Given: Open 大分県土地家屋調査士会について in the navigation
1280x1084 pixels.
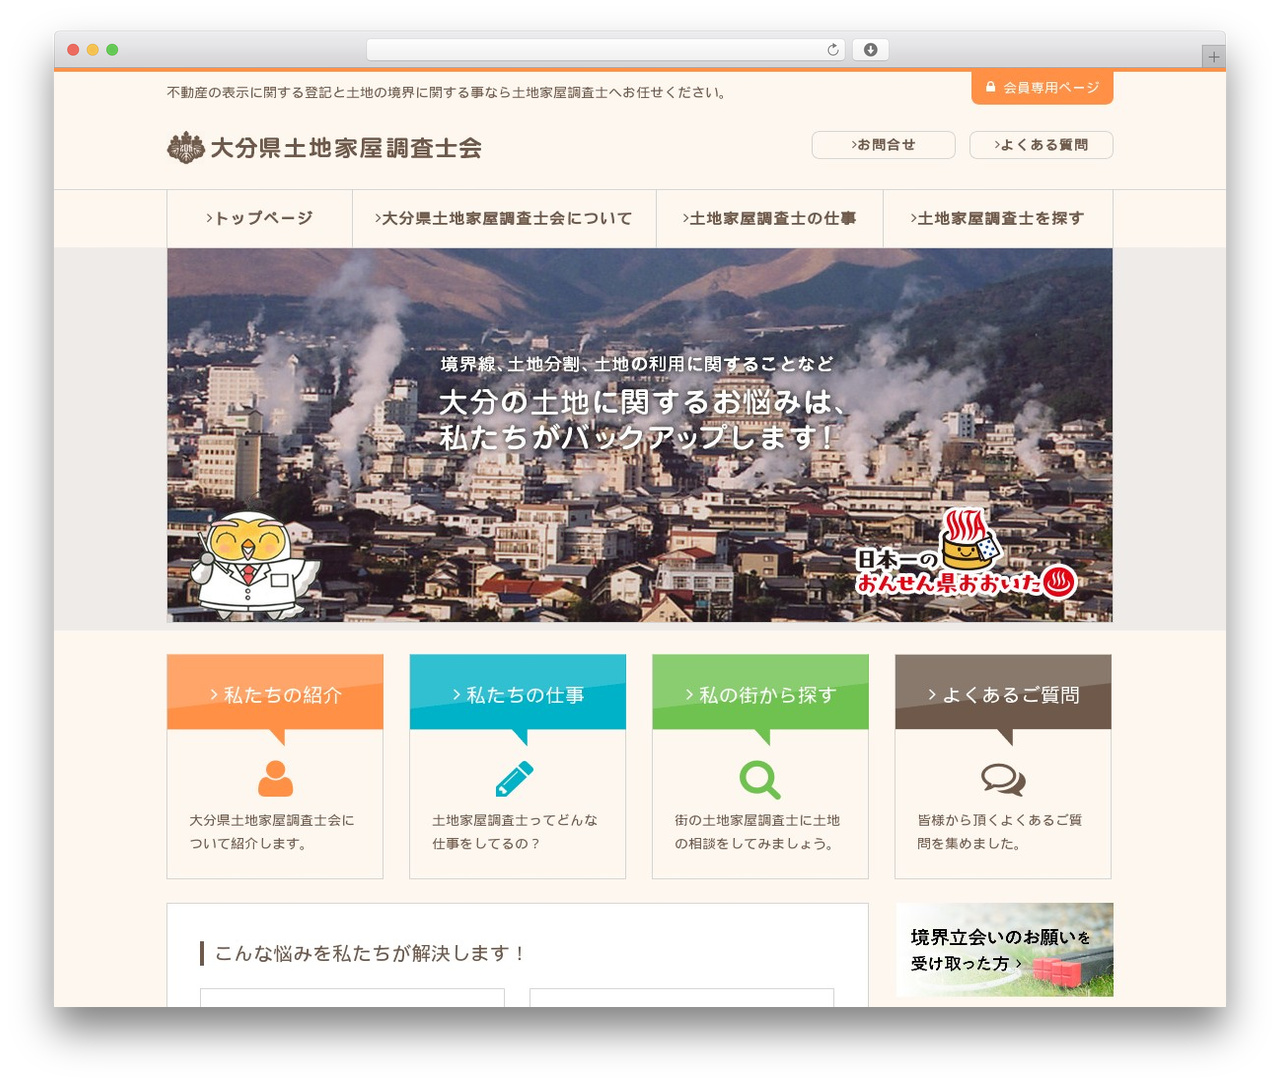Looking at the screenshot, I should coord(504,218).
